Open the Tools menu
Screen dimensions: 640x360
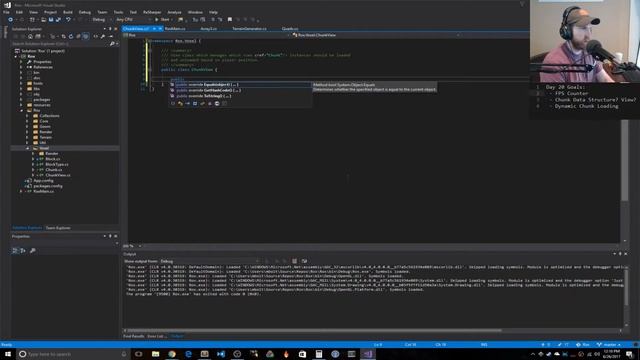tap(118, 12)
